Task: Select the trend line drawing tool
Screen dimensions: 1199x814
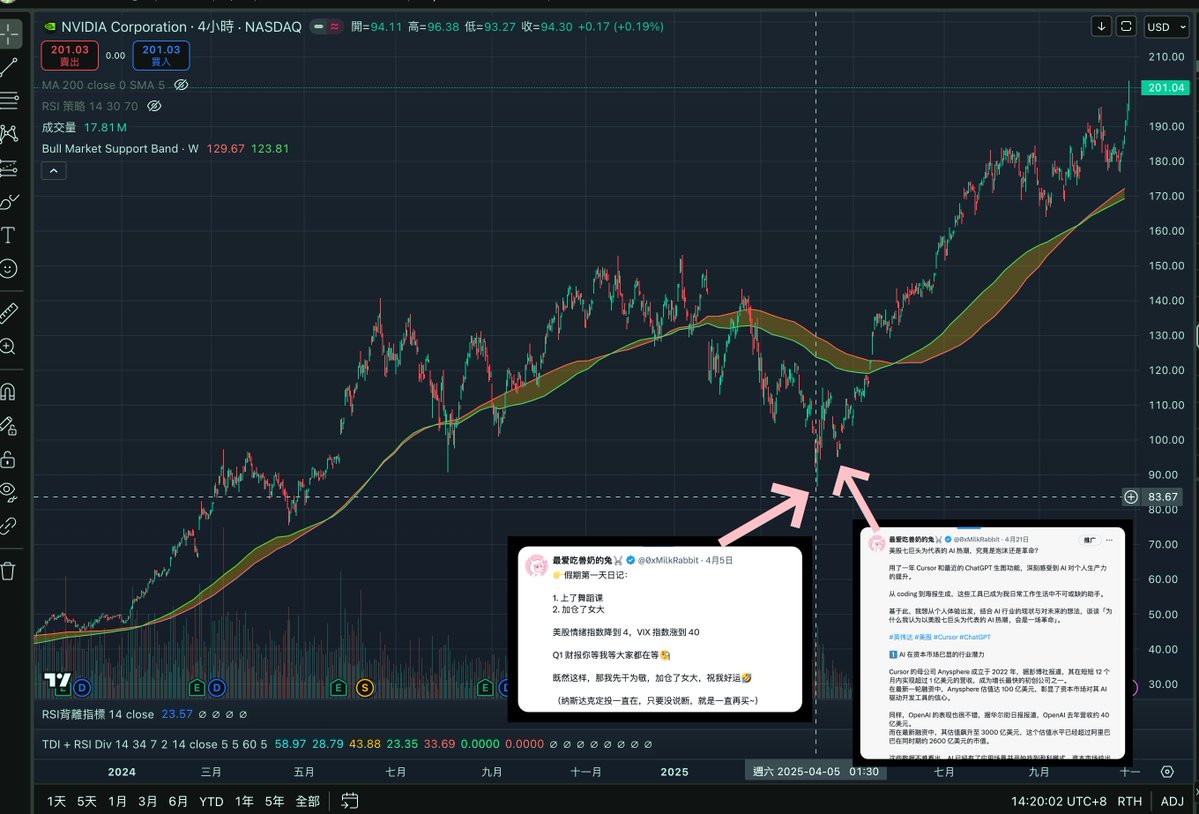Action: [9, 67]
